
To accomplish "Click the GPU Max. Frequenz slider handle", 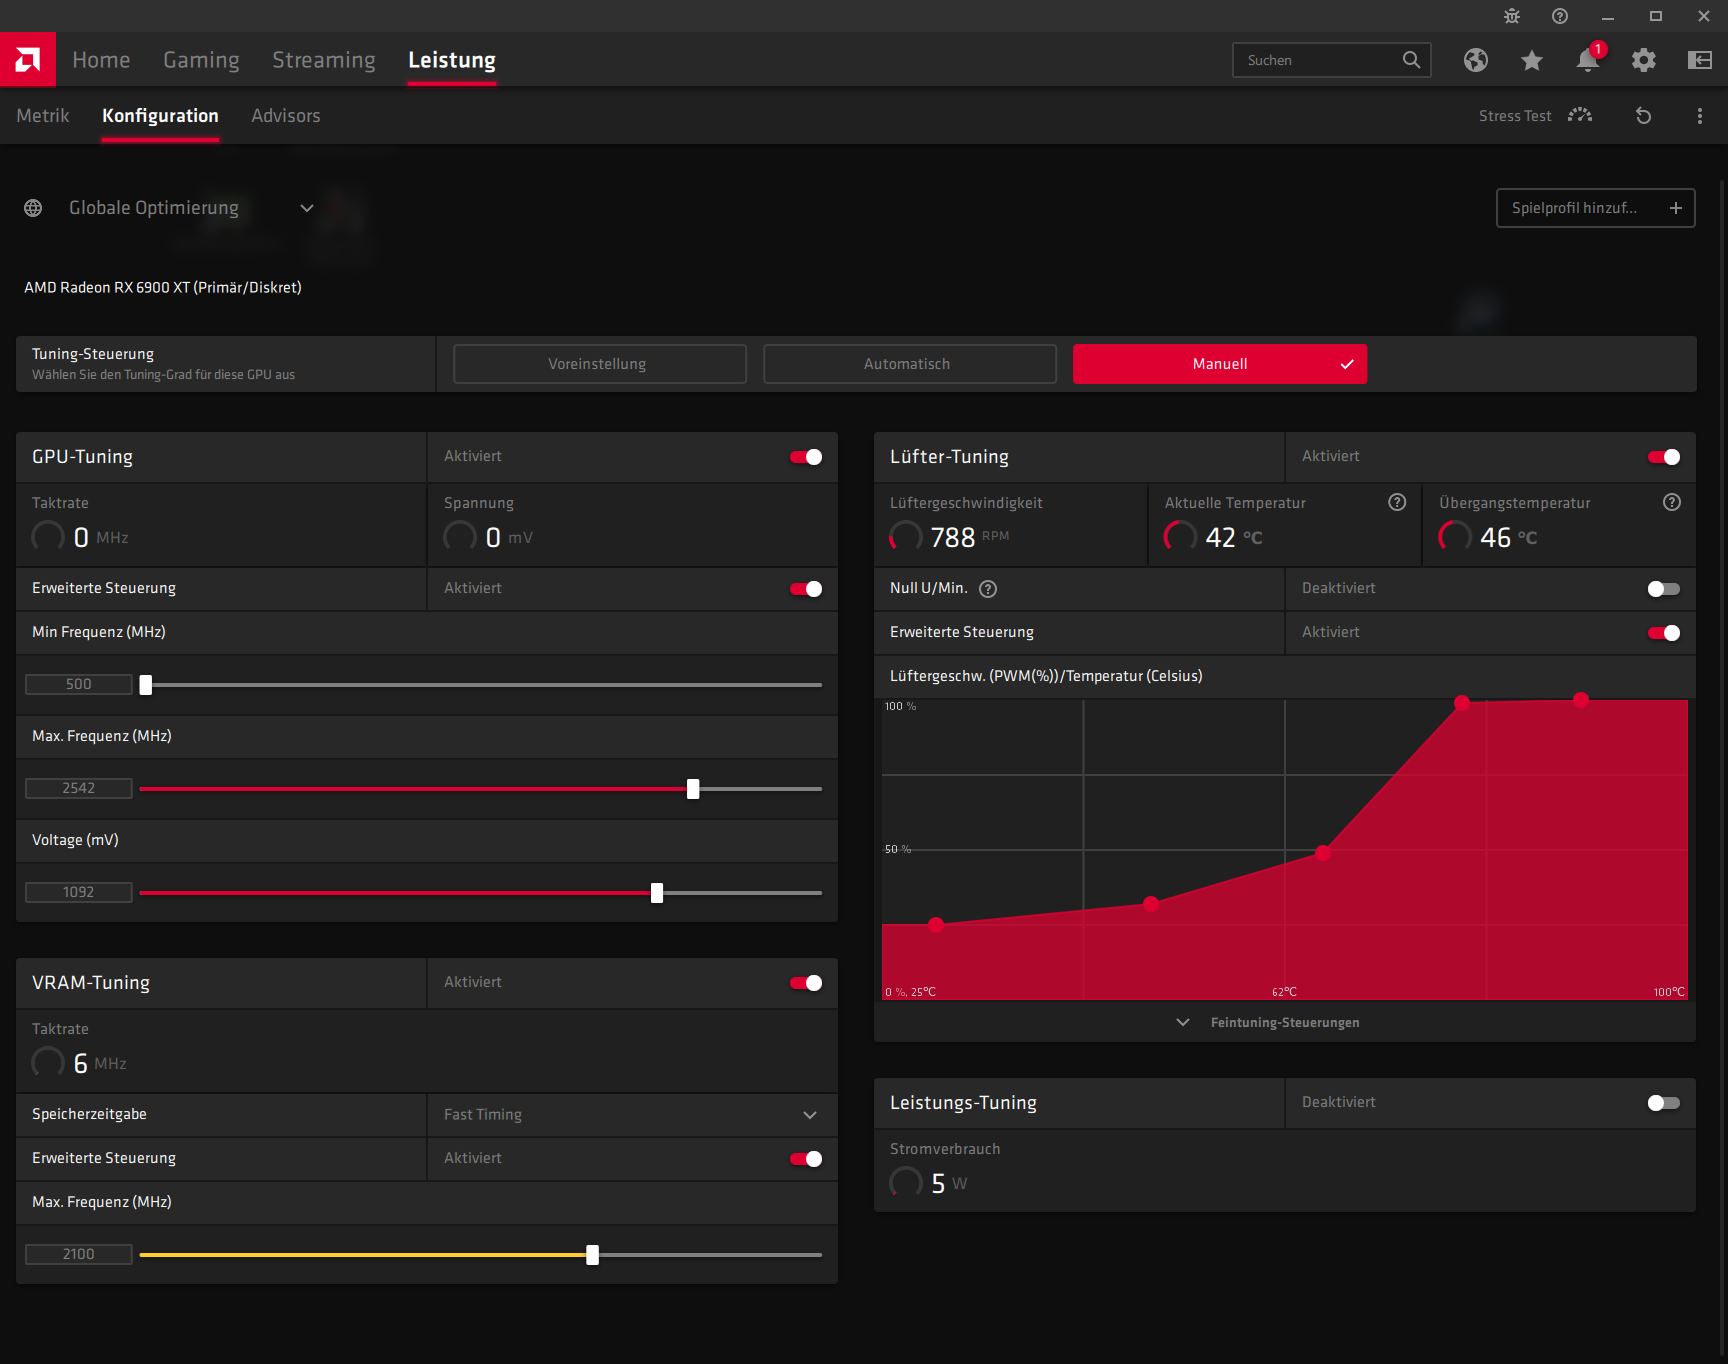I will [693, 789].
